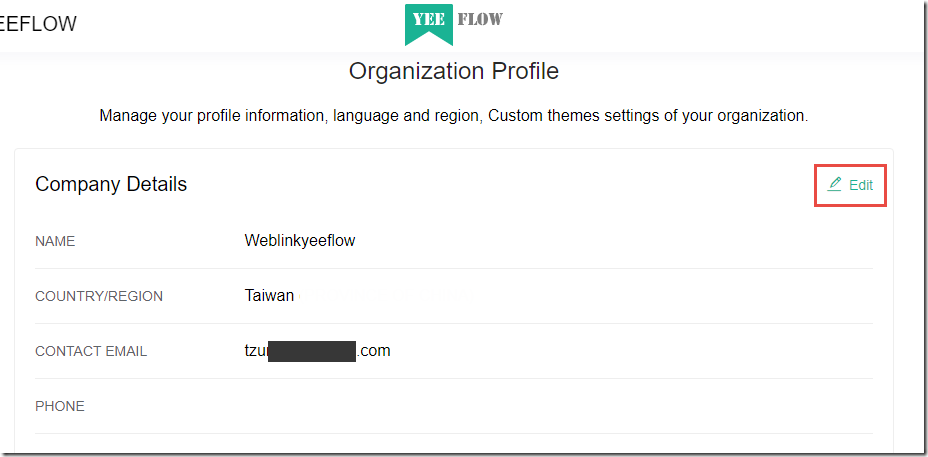Screen dimensions: 928x457
Task: Click the ".com" ending of contact email
Action: click(x=373, y=351)
